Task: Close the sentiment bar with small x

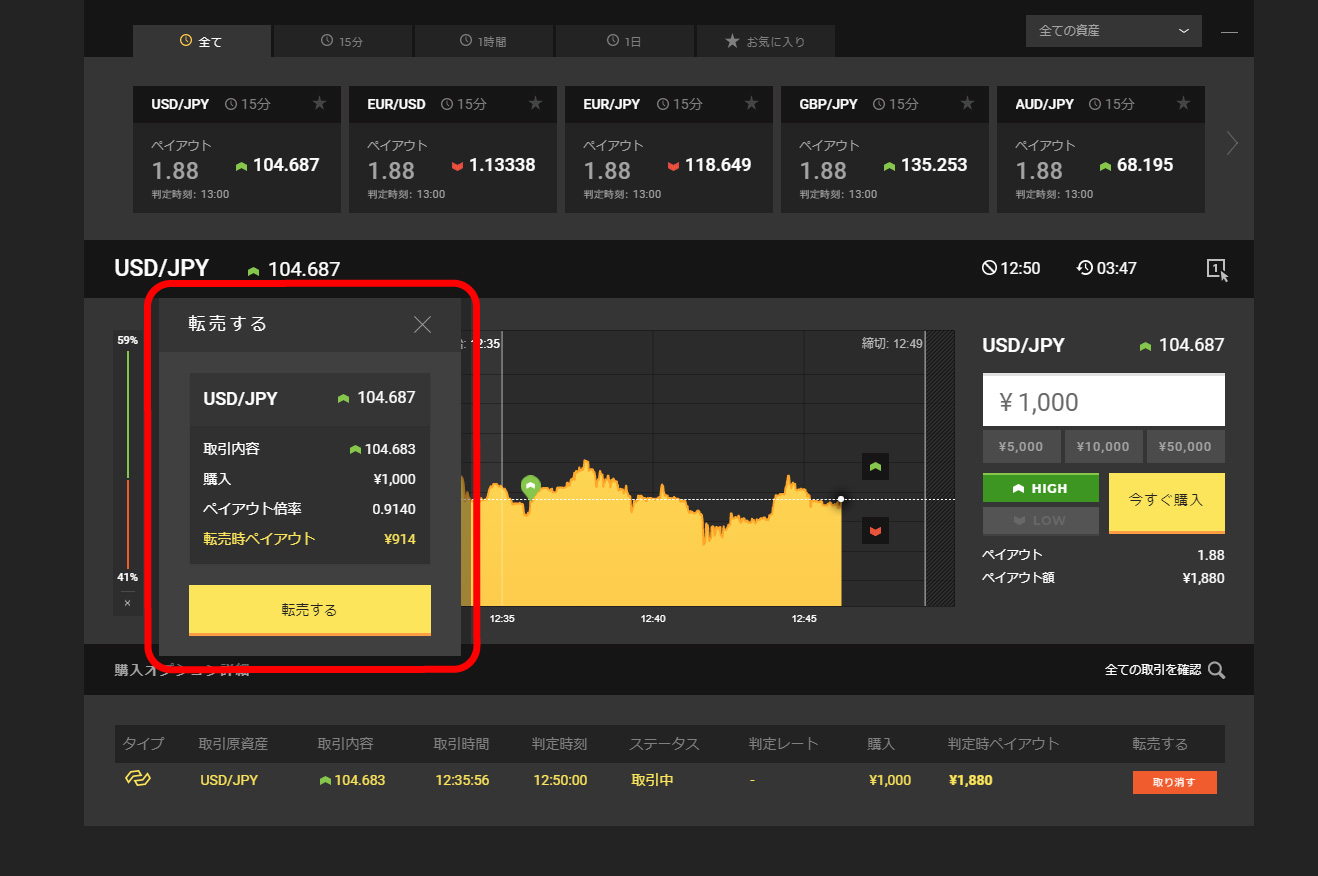Action: coord(127,603)
